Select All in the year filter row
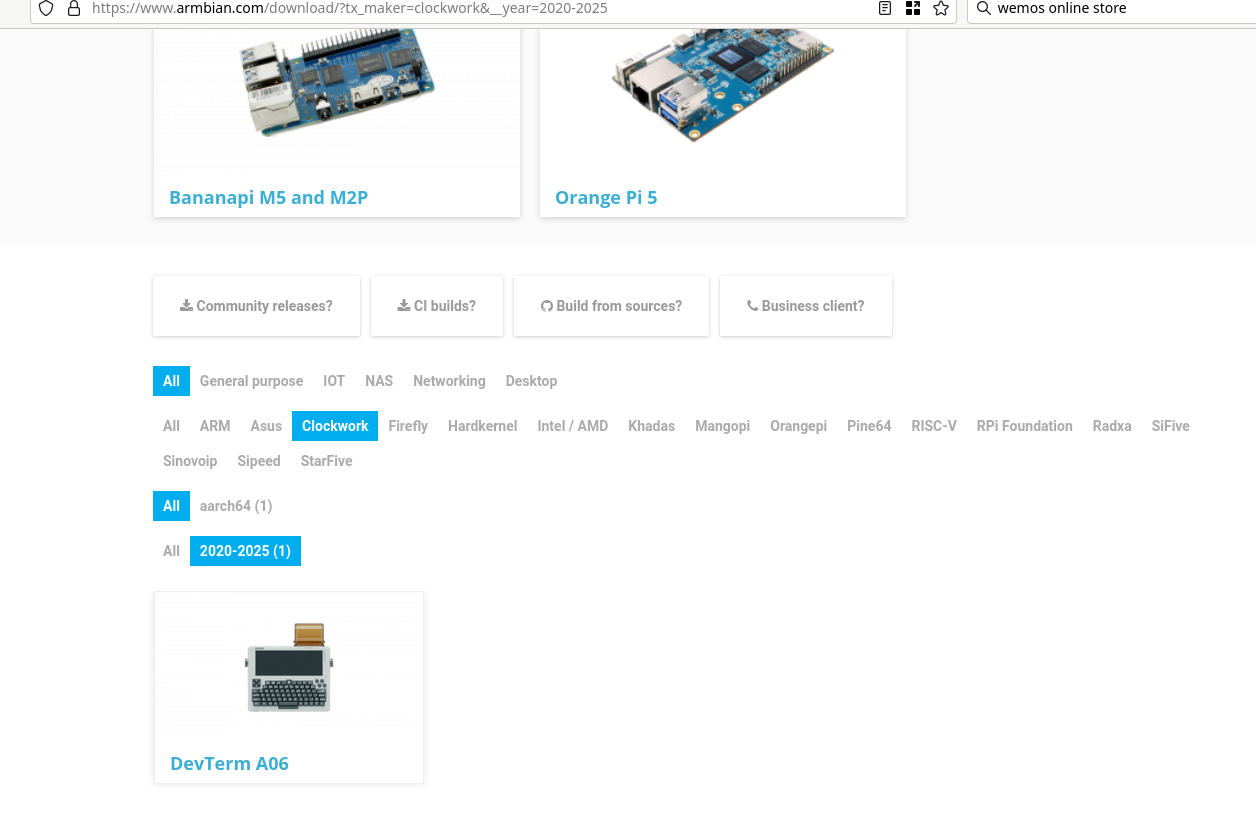The width and height of the screenshot is (1256, 837). click(171, 551)
